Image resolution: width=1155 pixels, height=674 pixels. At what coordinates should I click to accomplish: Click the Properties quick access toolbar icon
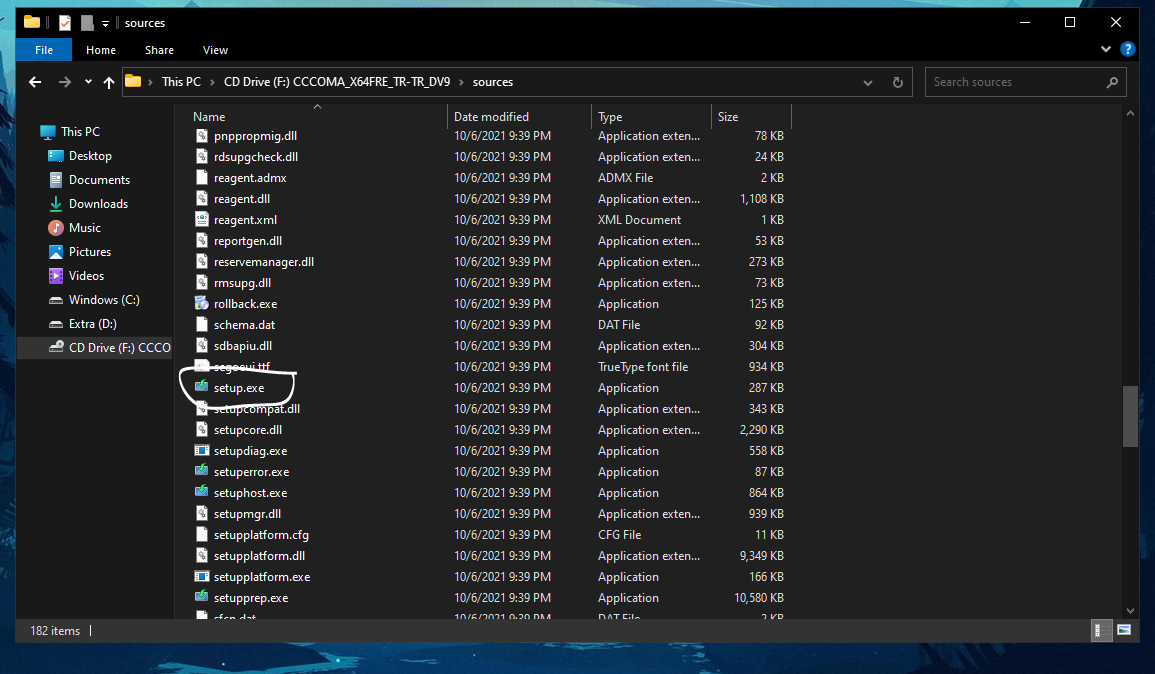click(x=65, y=23)
